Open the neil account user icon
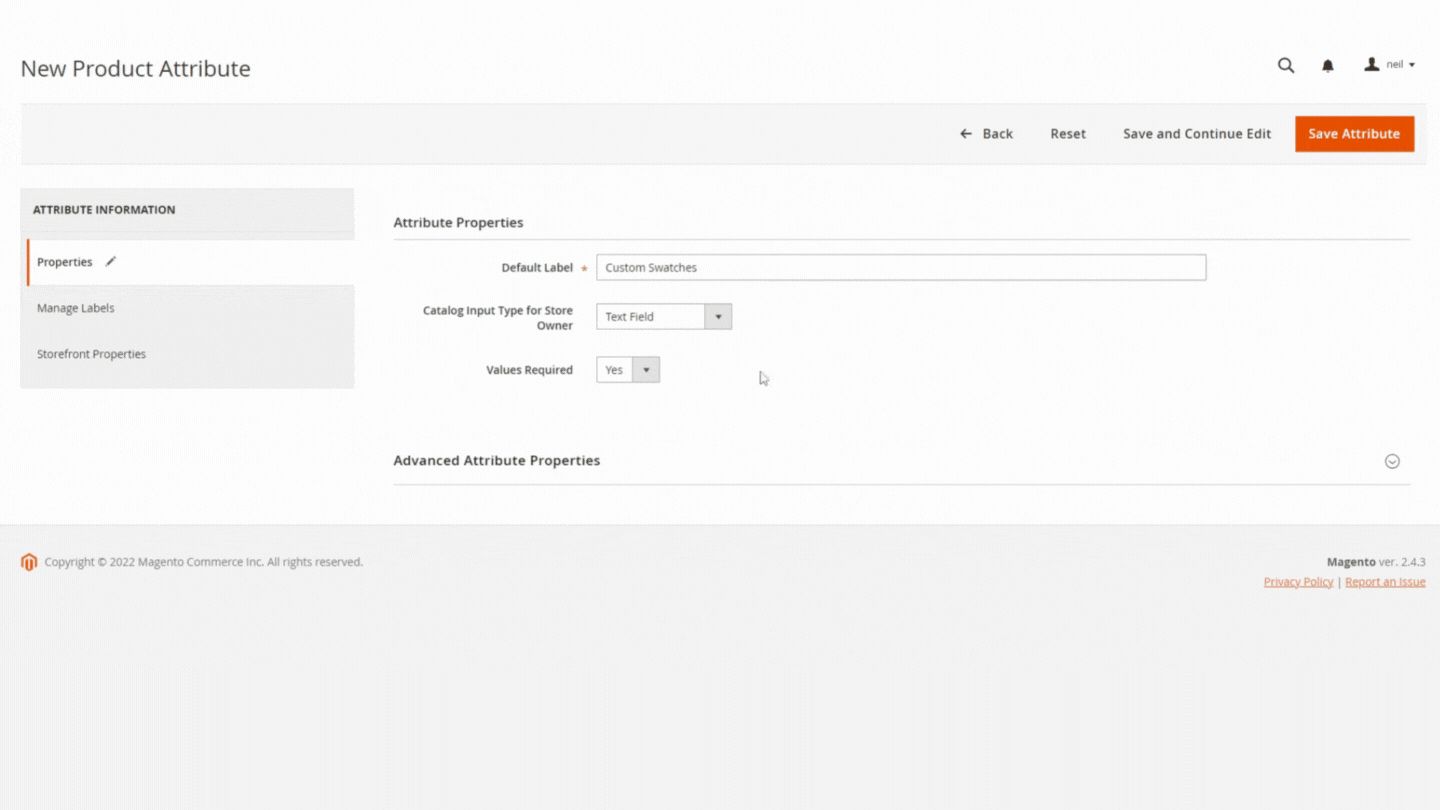Viewport: 1440px width, 810px height. 1371,64
